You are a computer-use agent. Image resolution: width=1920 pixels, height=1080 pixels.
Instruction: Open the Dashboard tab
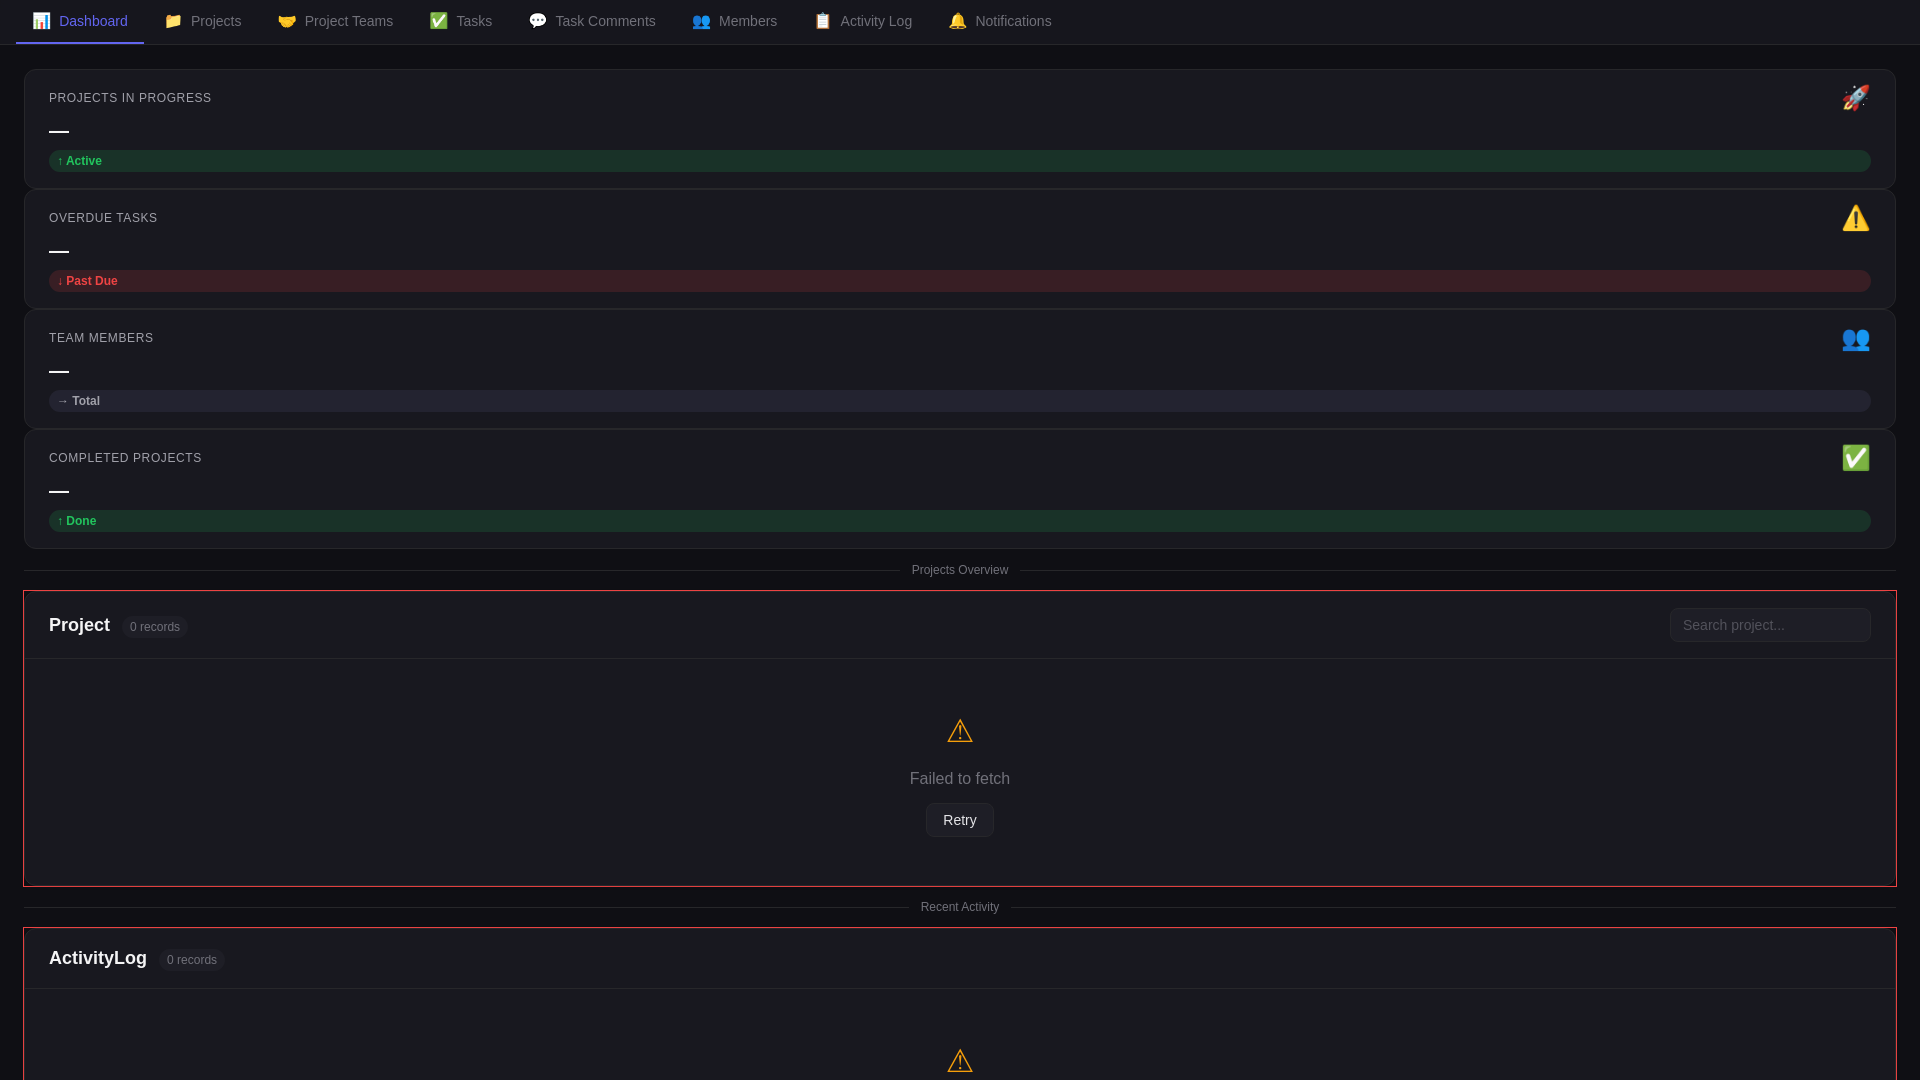tap(80, 21)
